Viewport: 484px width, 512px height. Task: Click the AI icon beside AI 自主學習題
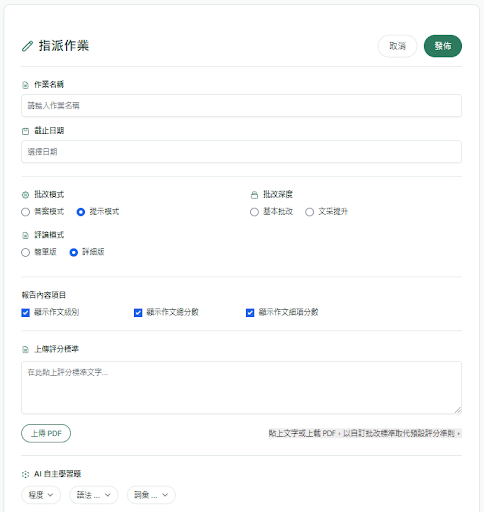pos(25,474)
